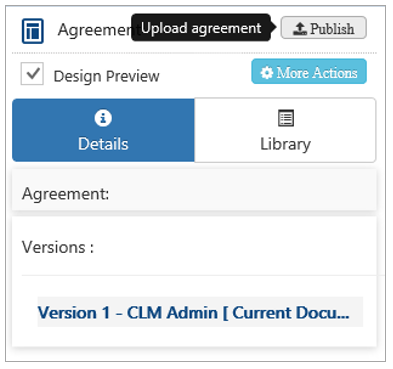Screen dimensions: 393x369
Task: Publish the agreement
Action: [x=324, y=28]
